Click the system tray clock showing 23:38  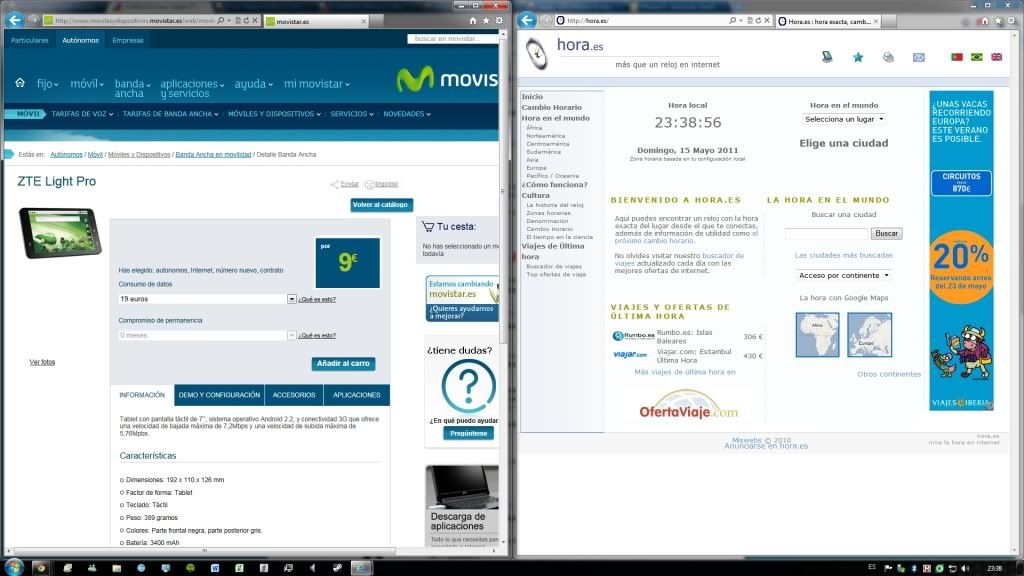click(994, 568)
